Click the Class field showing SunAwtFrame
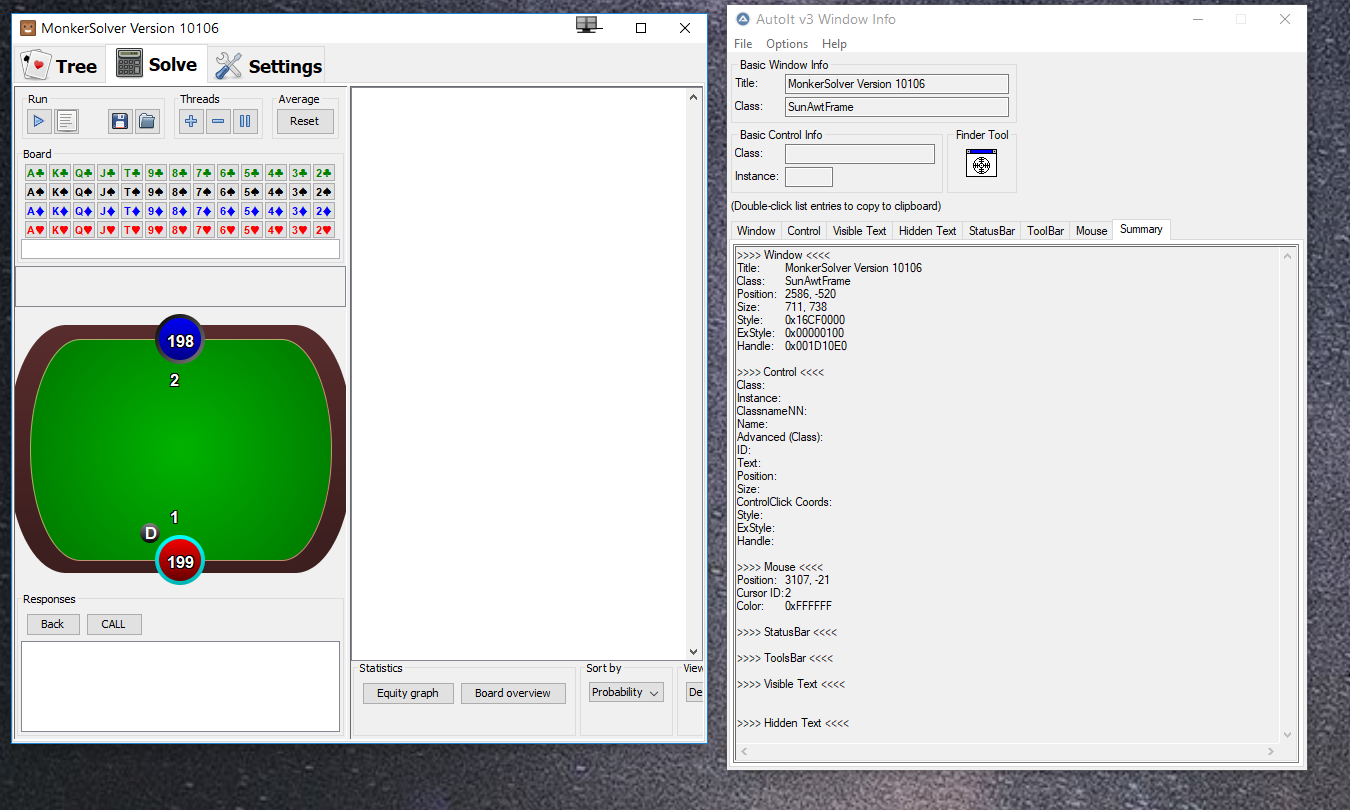The image size is (1350, 810). 897,107
